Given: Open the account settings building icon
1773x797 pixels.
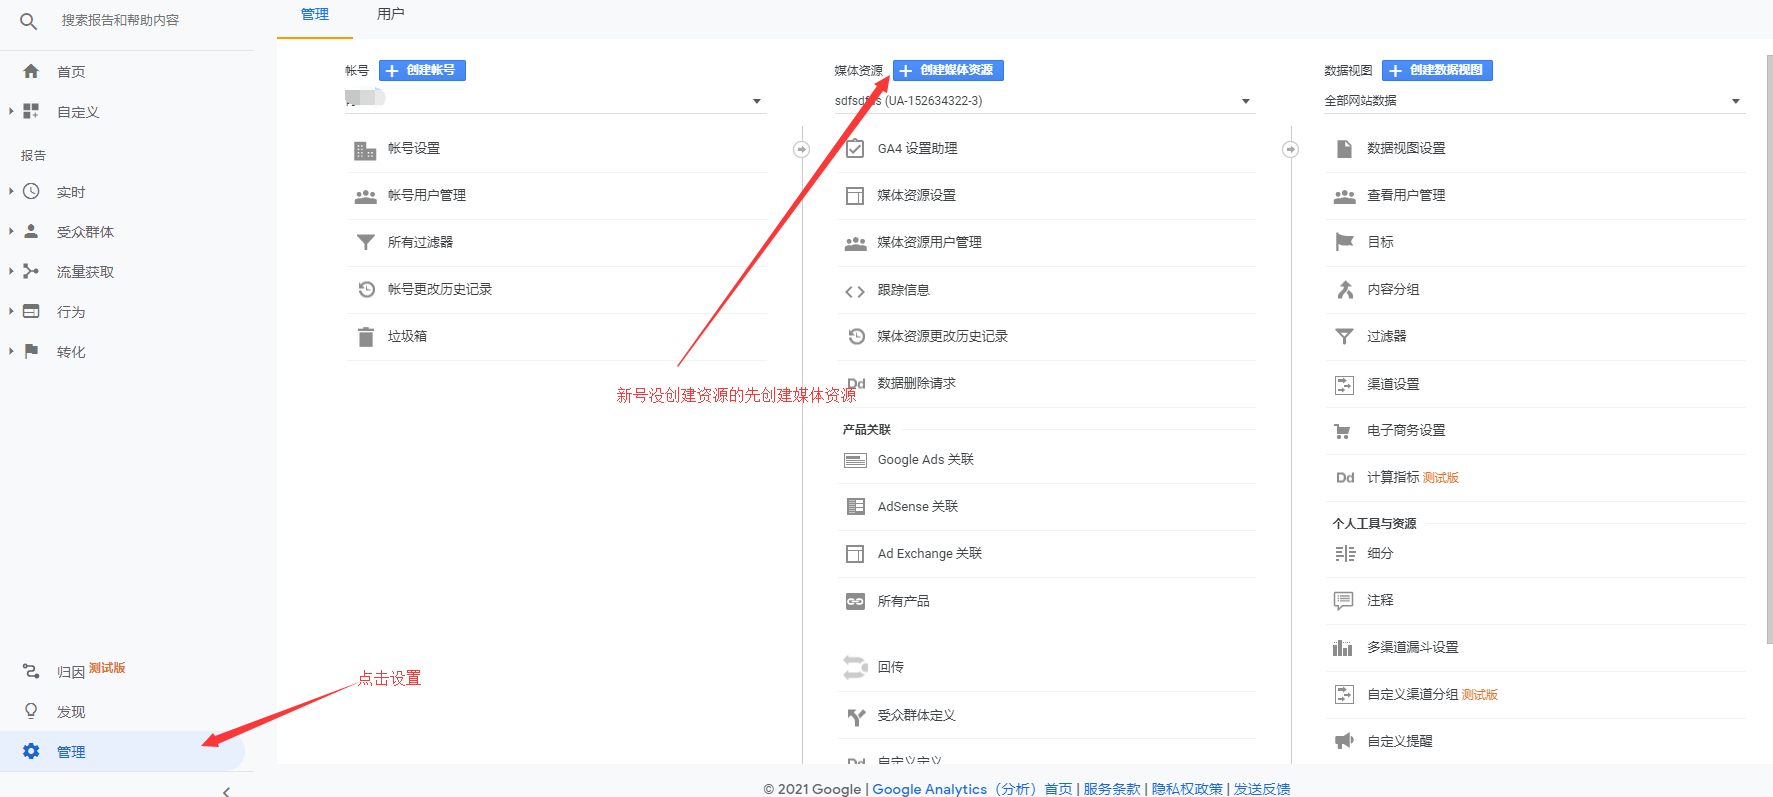Looking at the screenshot, I should [x=365, y=150].
